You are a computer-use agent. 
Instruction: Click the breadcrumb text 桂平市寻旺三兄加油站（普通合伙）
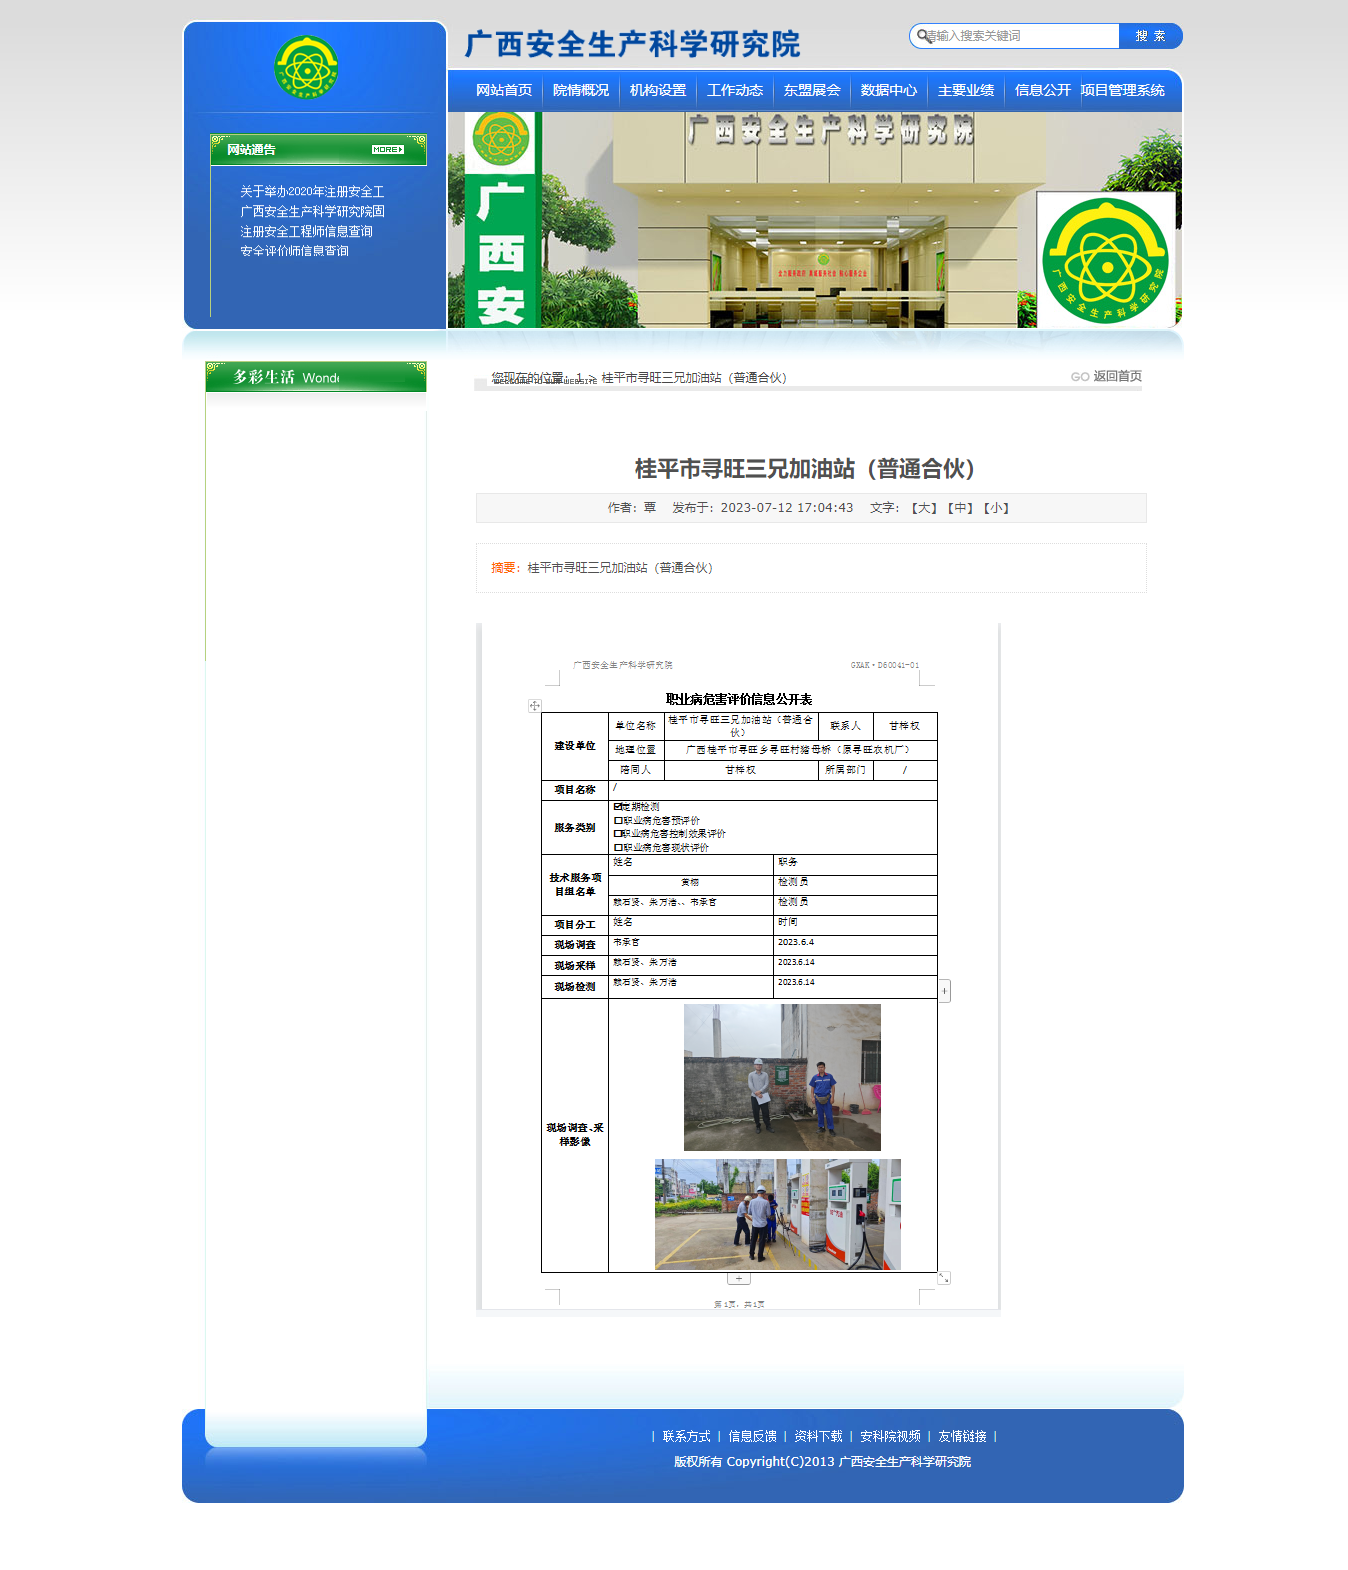[x=695, y=378]
